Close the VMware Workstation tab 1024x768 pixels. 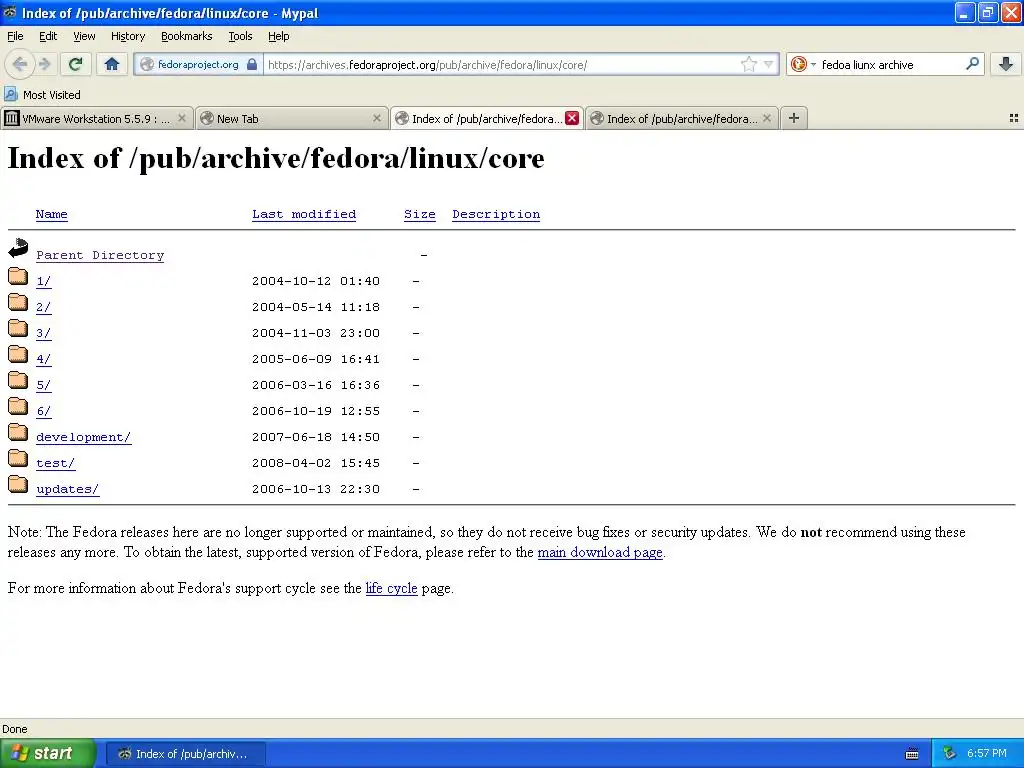pos(182,118)
